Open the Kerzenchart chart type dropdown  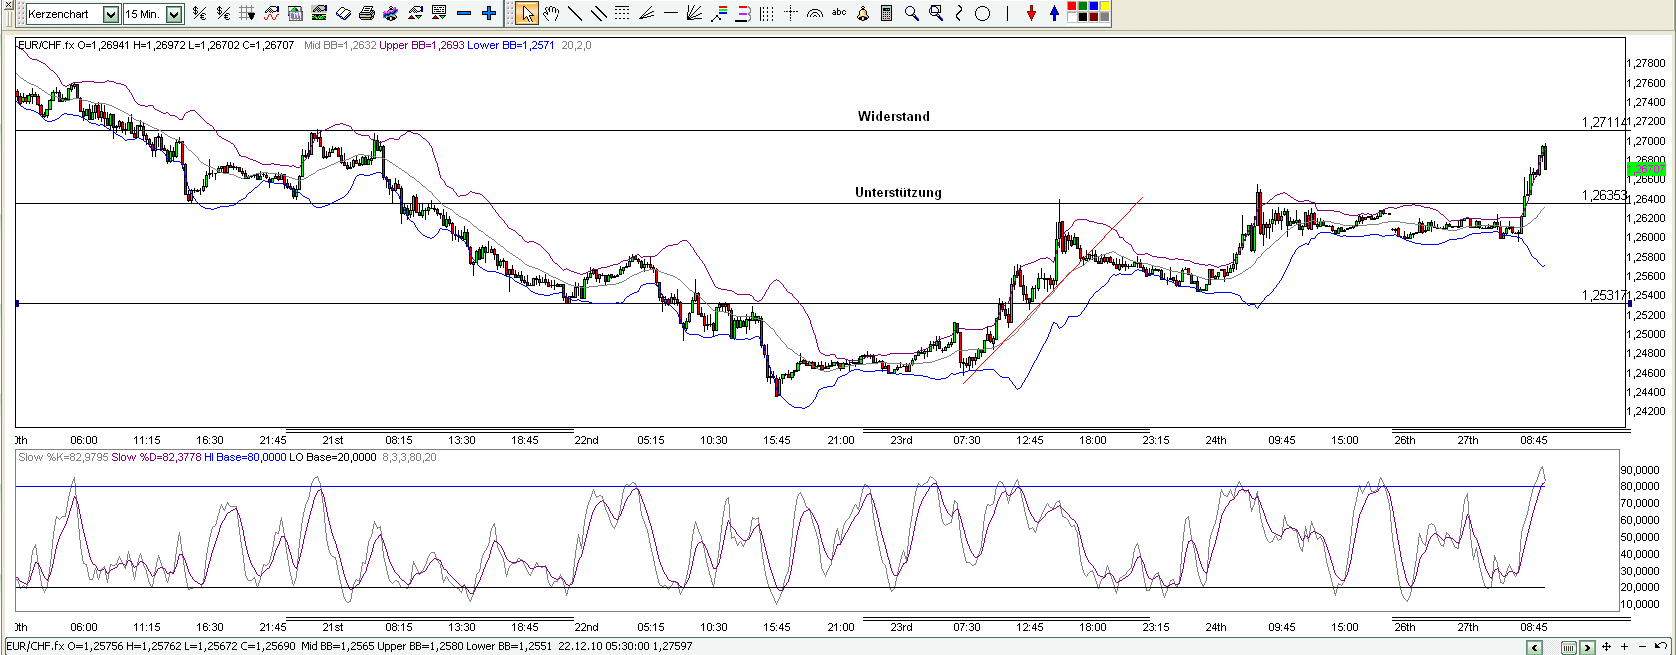coord(110,14)
